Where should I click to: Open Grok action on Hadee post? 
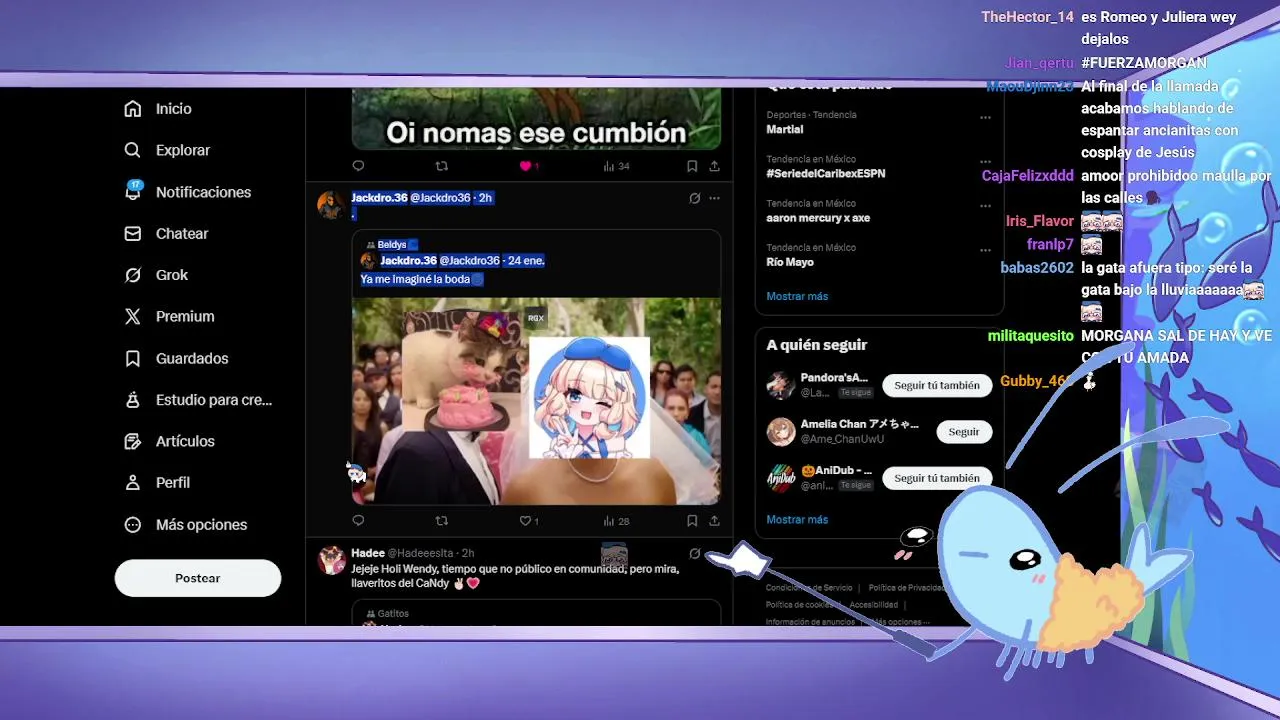(x=694, y=553)
